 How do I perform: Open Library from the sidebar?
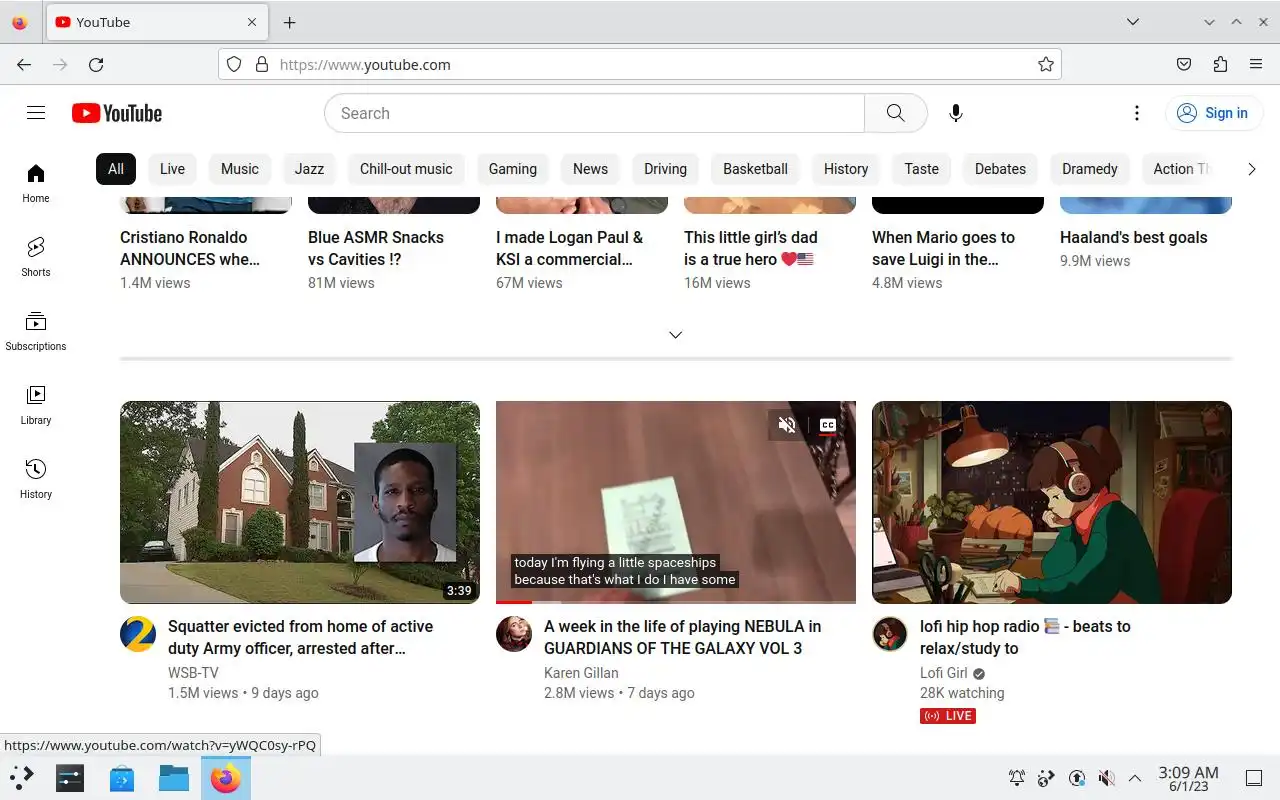[x=36, y=405]
